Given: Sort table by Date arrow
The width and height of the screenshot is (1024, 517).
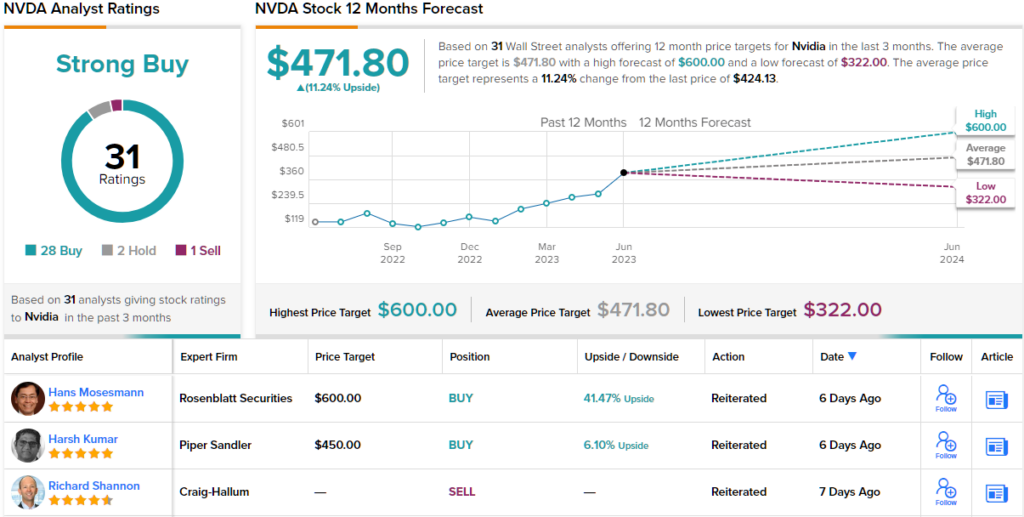Looking at the screenshot, I should (852, 357).
